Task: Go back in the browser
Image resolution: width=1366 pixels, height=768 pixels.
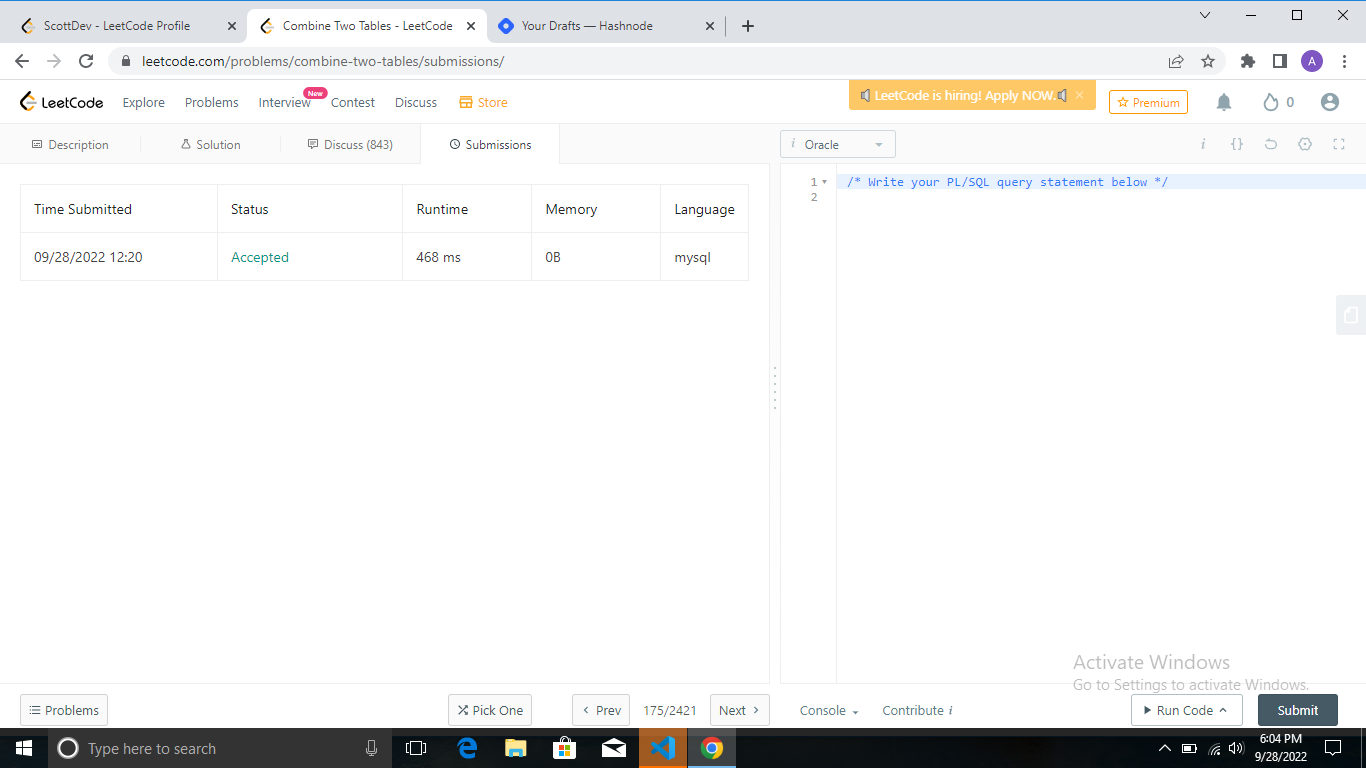Action: point(22,61)
